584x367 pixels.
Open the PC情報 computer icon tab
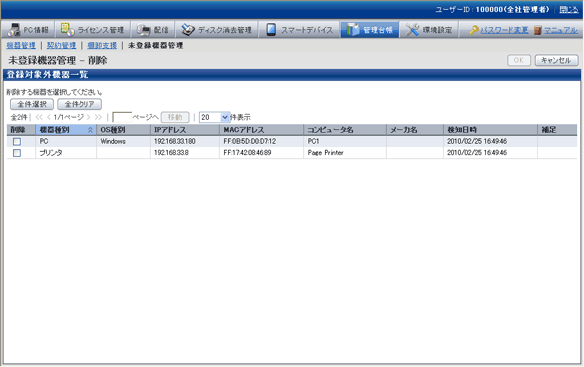(x=14, y=29)
